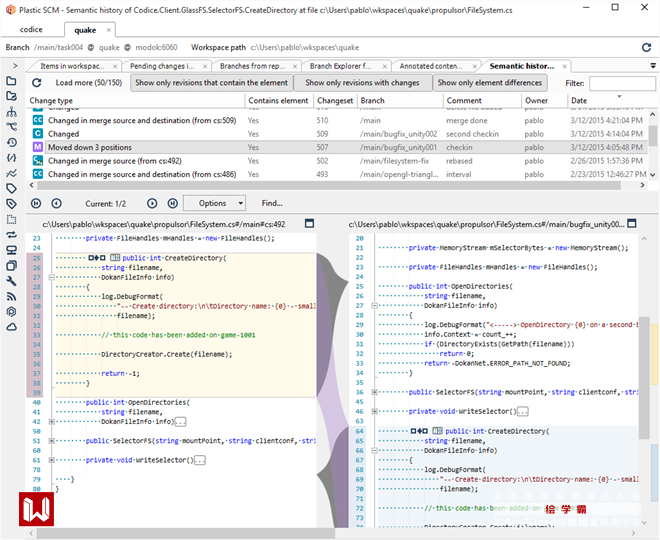Select Changed in merge source (from cs:492) row
This screenshot has width=660, height=540.
point(339,161)
